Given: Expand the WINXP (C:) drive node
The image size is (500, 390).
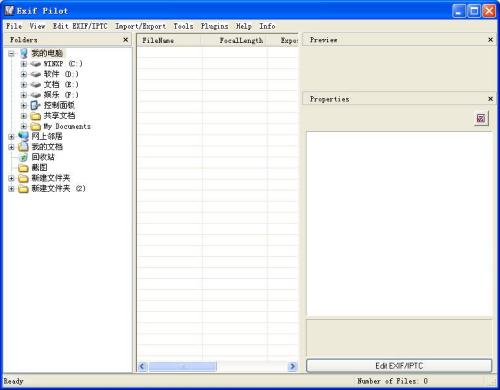Looking at the screenshot, I should pyautogui.click(x=24, y=64).
